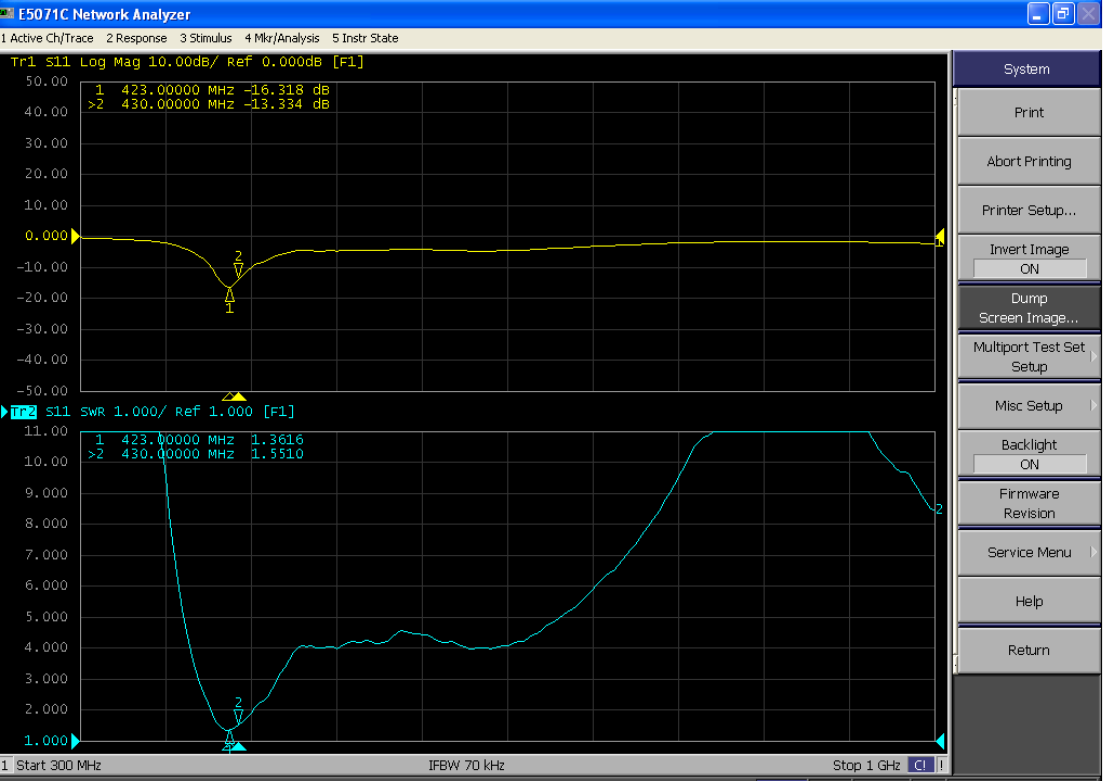1115x782 pixels.
Task: Click the Start 300 MHz status field
Action: coord(59,766)
